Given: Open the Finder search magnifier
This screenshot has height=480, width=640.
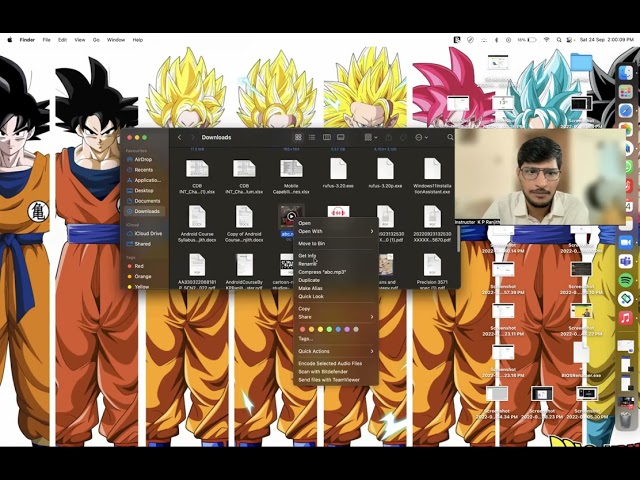Looking at the screenshot, I should click(x=450, y=137).
